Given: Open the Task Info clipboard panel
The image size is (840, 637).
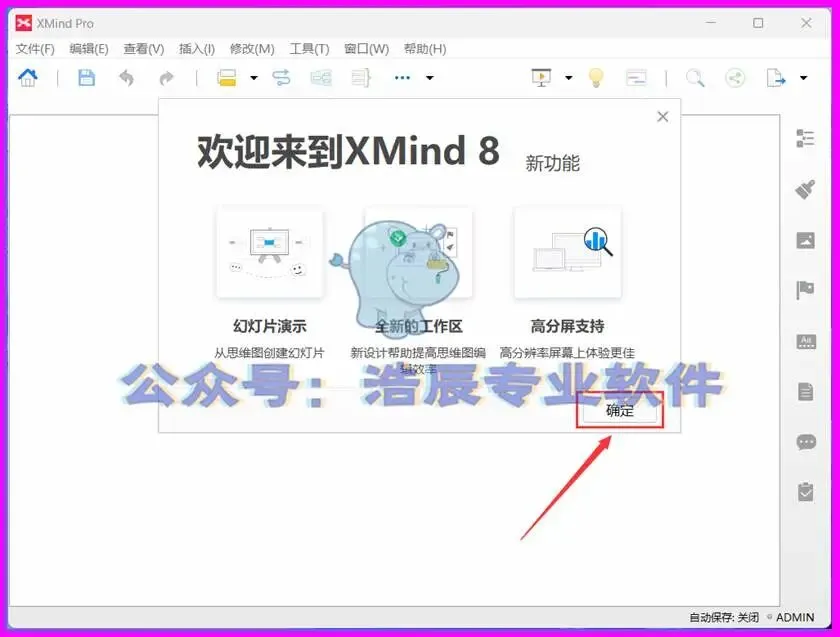Looking at the screenshot, I should point(805,492).
